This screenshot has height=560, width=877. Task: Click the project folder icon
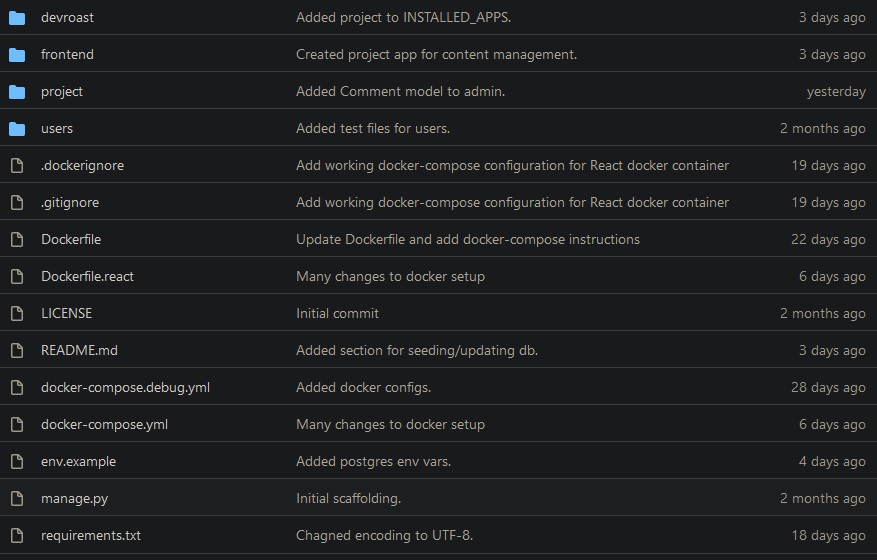coord(17,92)
